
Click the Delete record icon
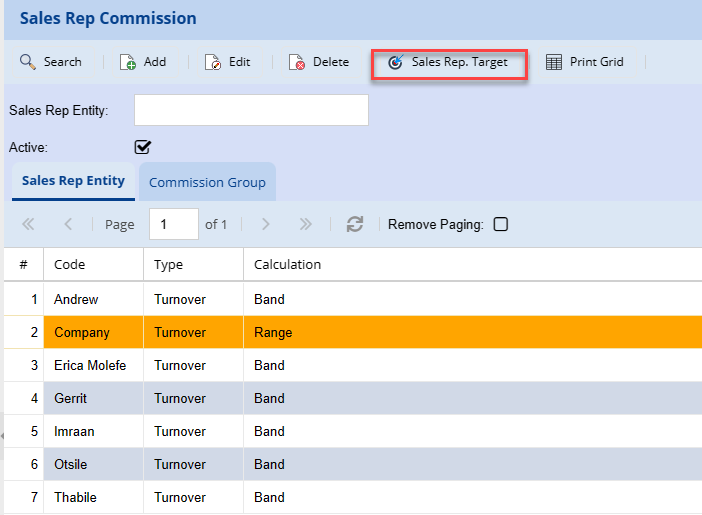(x=297, y=62)
